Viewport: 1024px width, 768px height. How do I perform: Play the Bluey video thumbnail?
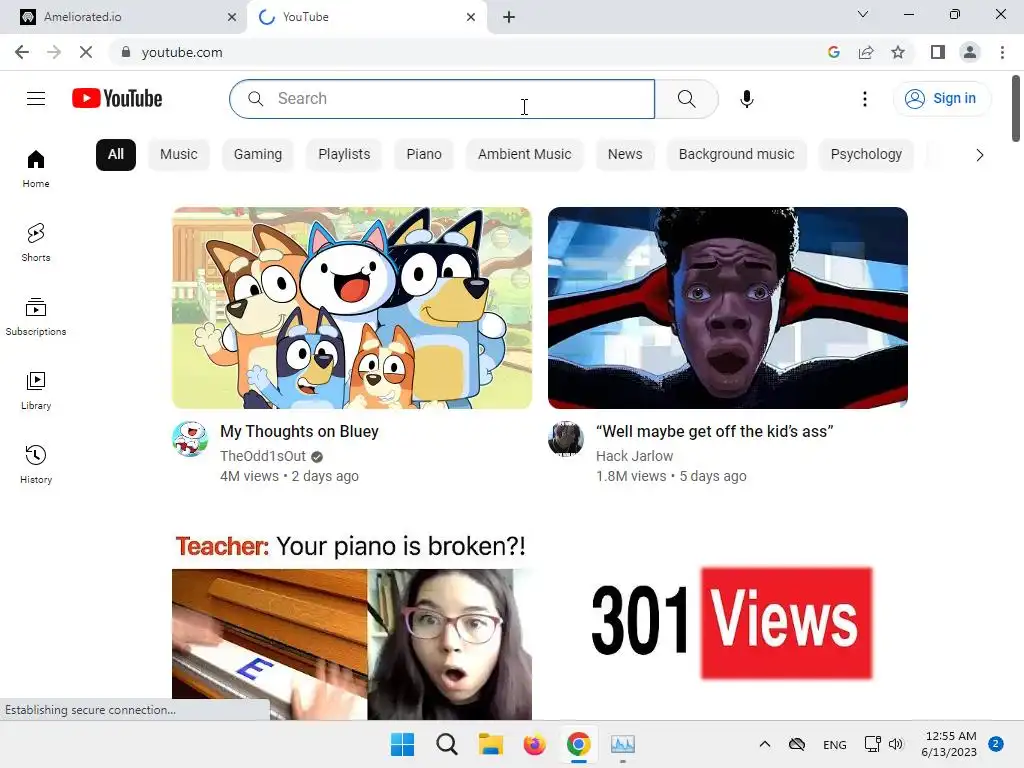click(x=352, y=308)
